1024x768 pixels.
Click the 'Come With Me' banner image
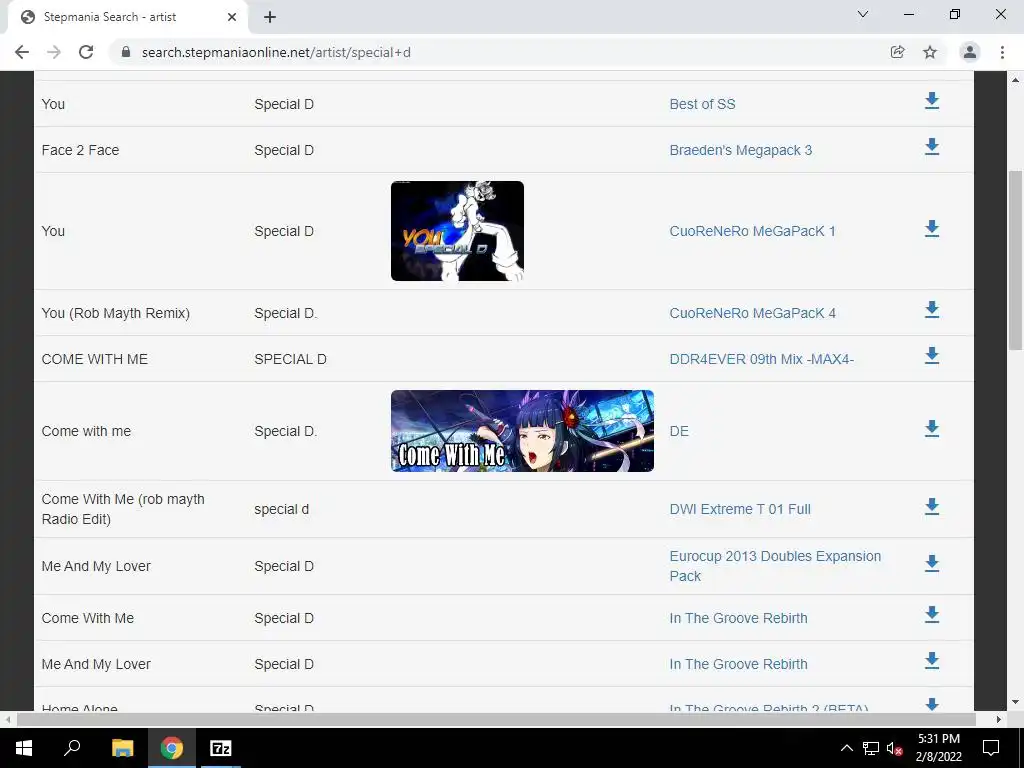click(x=522, y=431)
